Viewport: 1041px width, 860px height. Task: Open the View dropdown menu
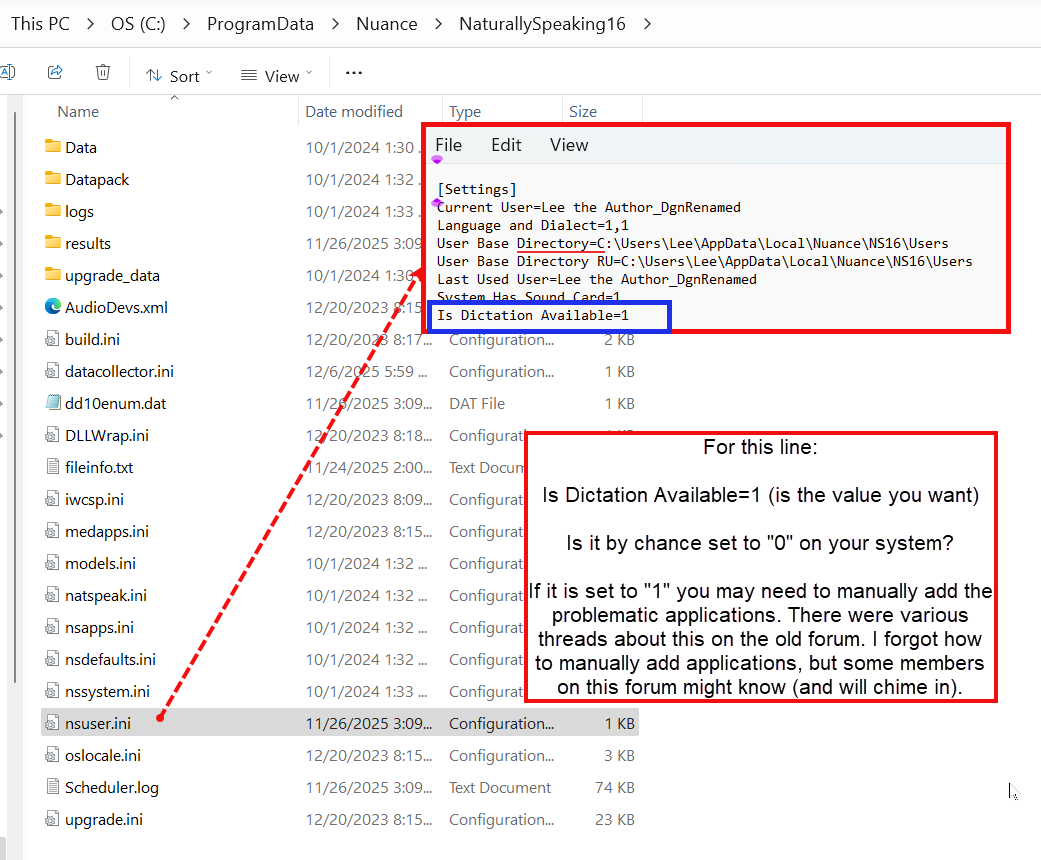[x=276, y=76]
